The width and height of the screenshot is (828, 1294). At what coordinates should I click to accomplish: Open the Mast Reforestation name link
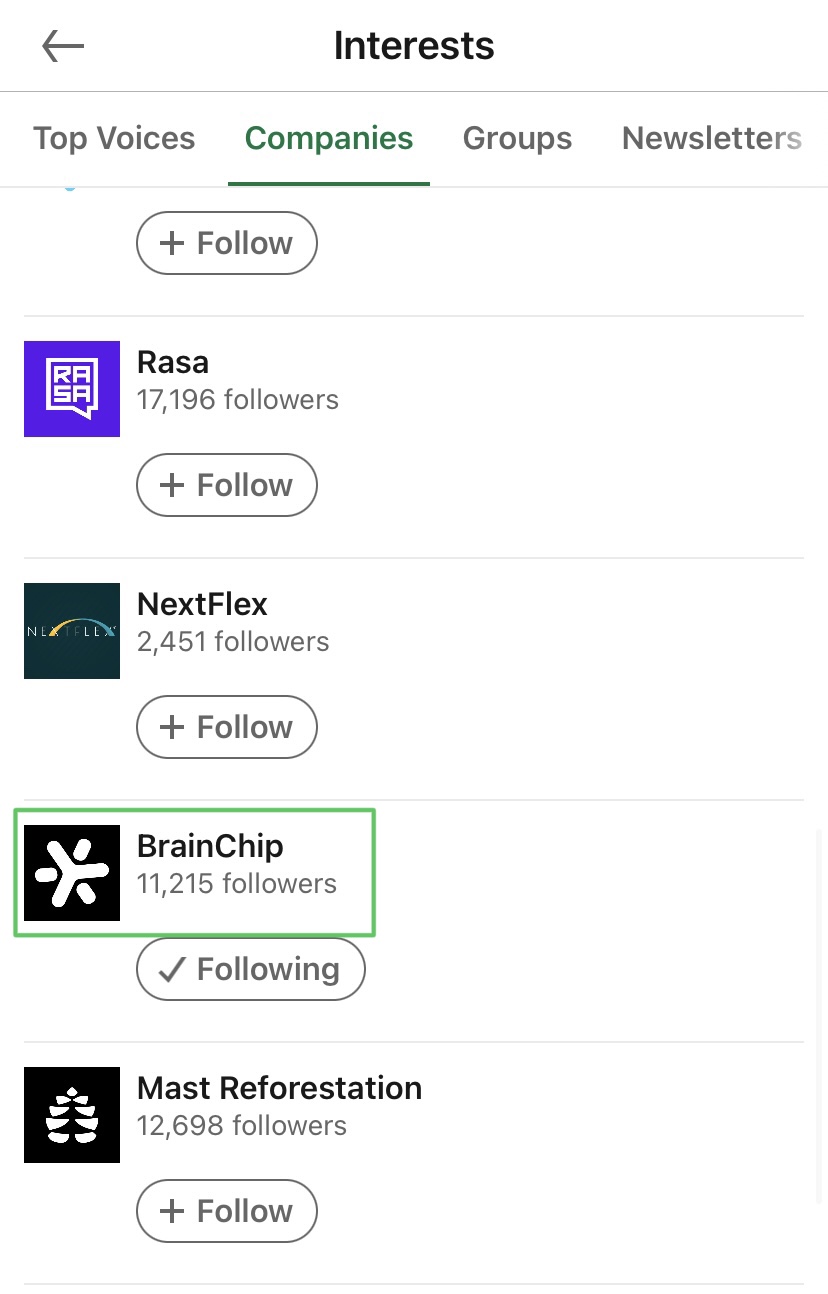tap(279, 1088)
